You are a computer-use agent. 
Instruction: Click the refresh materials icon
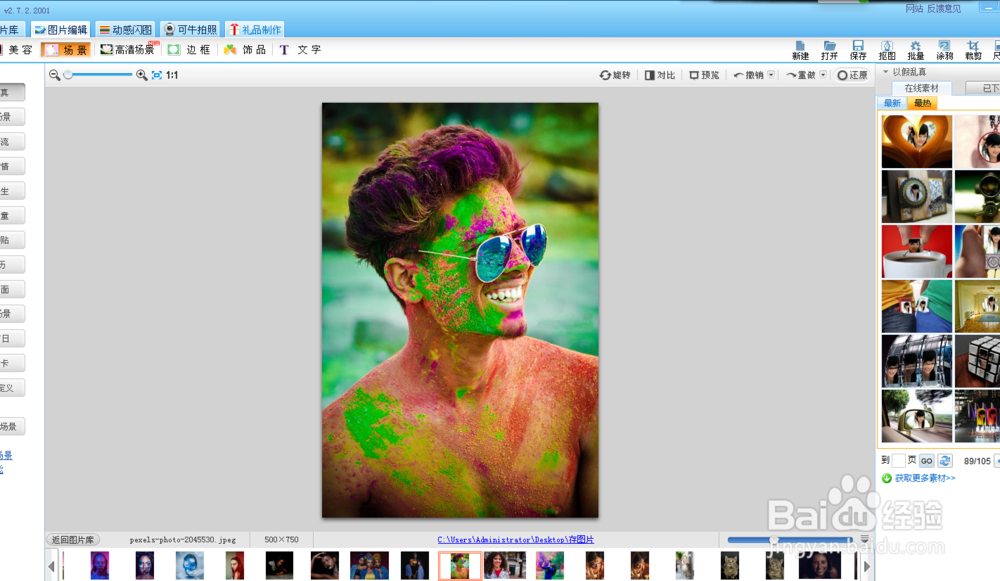coord(945,460)
